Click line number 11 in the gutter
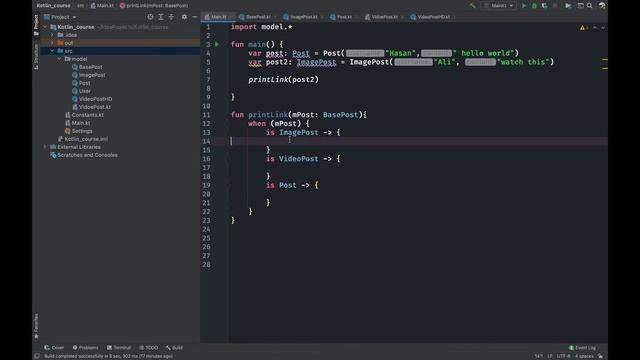The width and height of the screenshot is (640, 360). coord(206,115)
